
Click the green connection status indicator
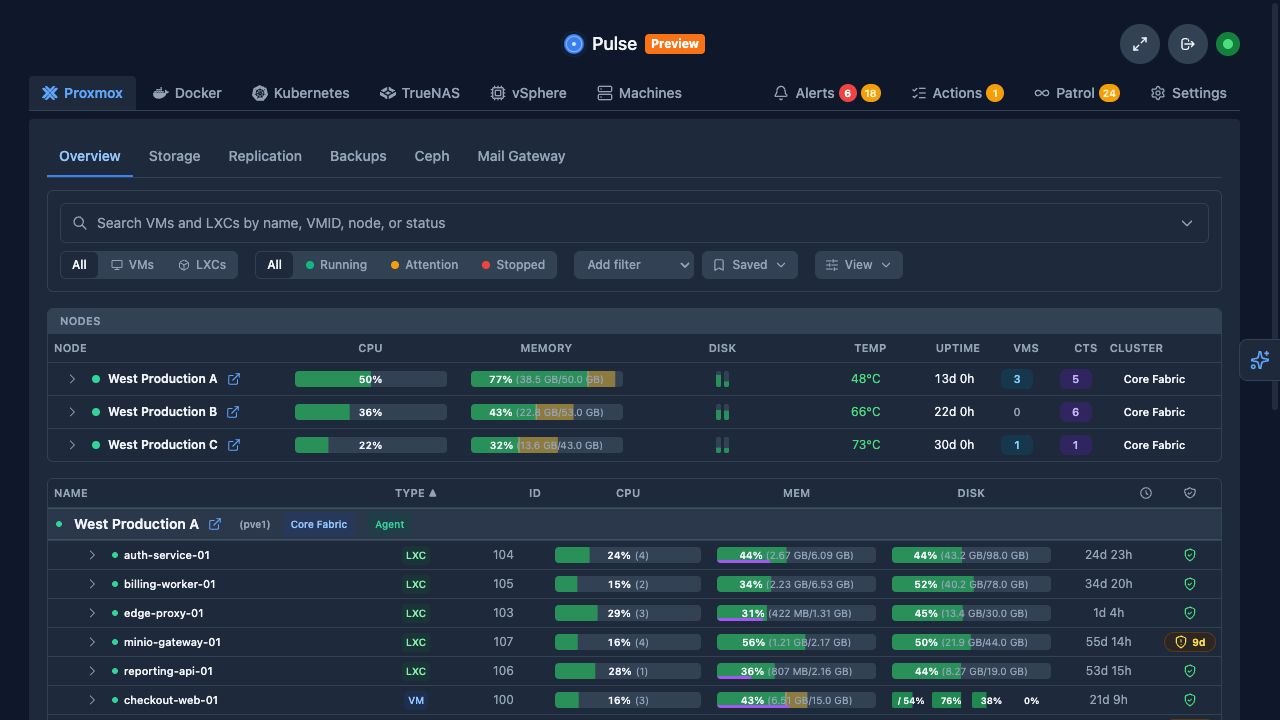(x=1228, y=44)
